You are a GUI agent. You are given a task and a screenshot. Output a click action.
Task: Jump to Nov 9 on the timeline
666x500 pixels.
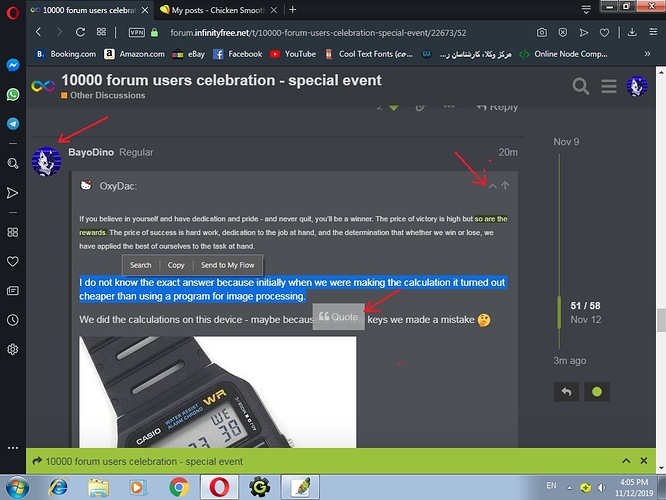[566, 142]
